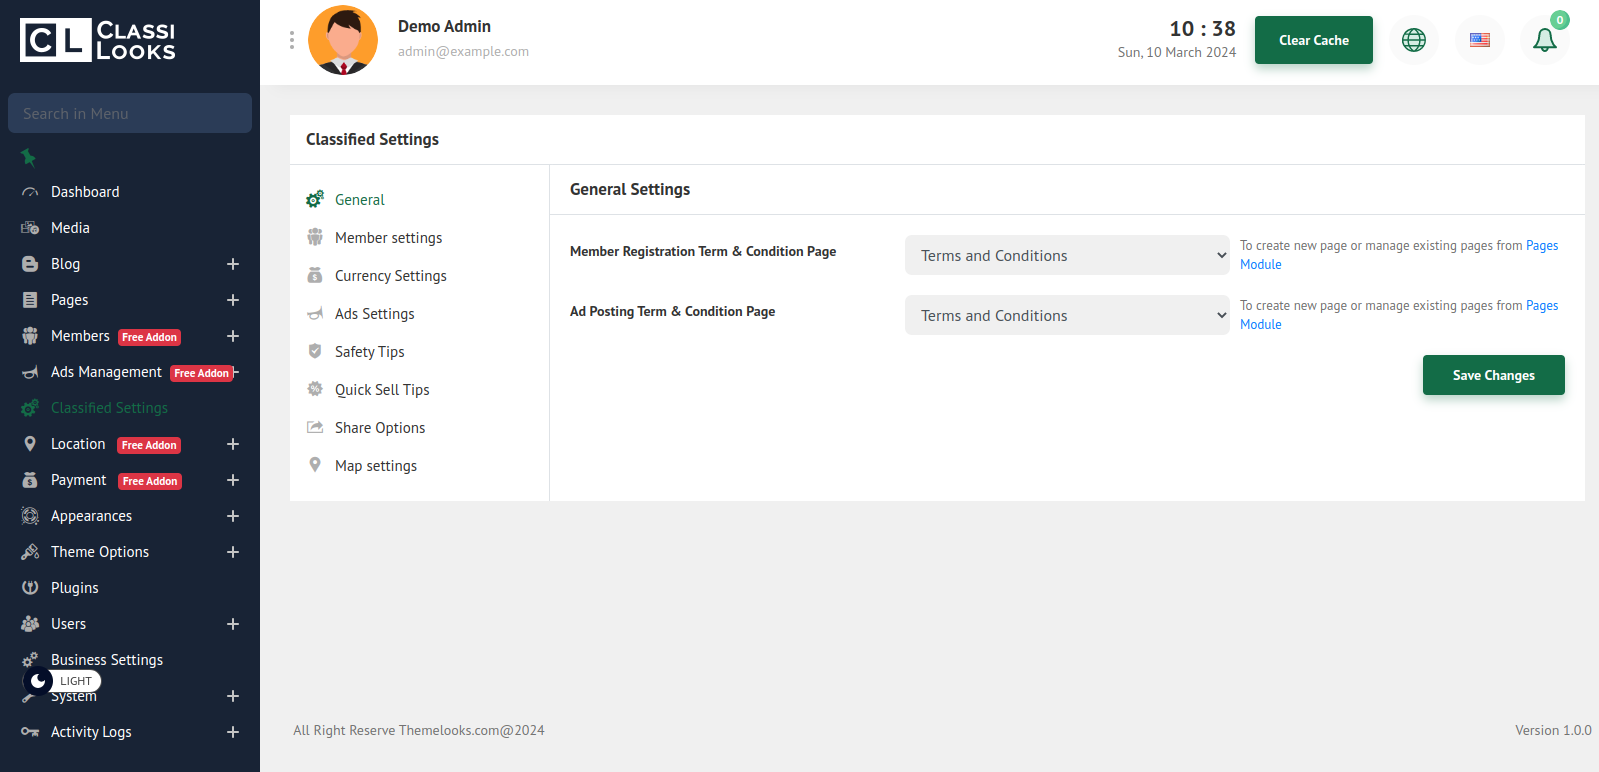
Task: Click the US flag language icon
Action: click(1479, 40)
